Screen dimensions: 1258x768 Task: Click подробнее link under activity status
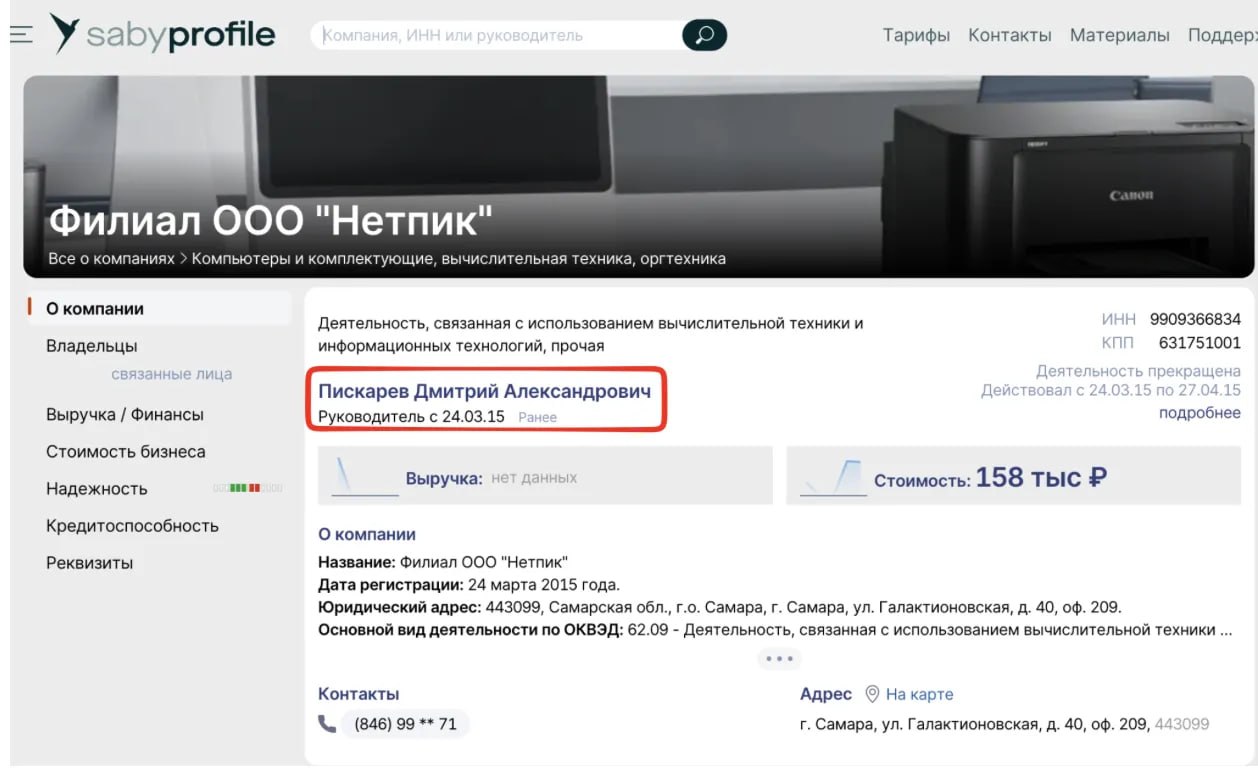(1200, 413)
